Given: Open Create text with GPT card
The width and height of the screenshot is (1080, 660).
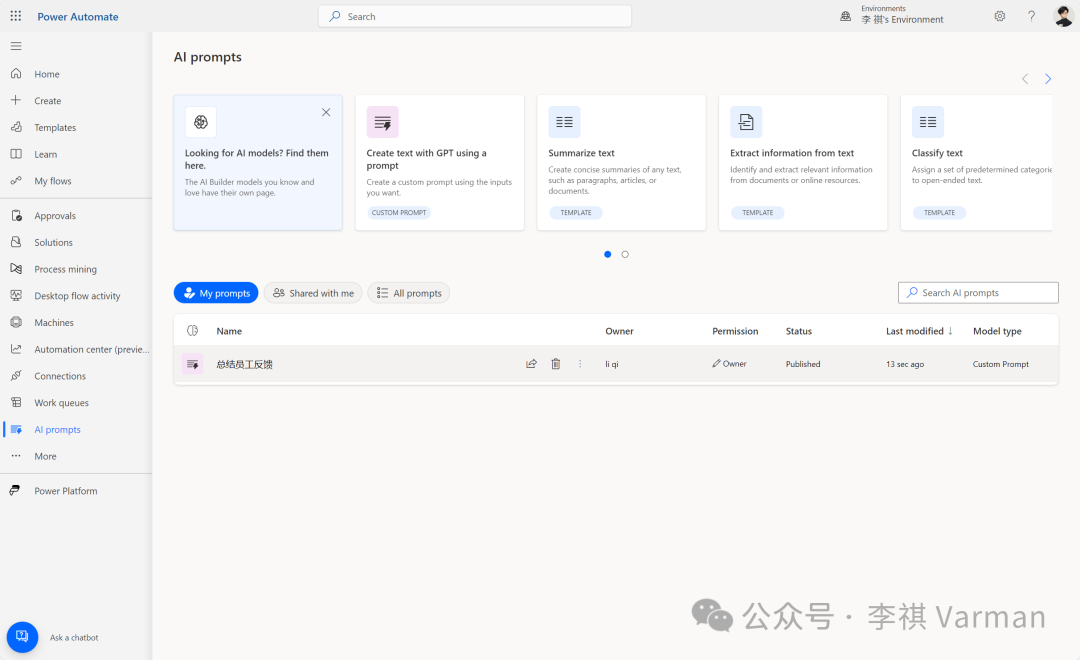Looking at the screenshot, I should pyautogui.click(x=439, y=163).
